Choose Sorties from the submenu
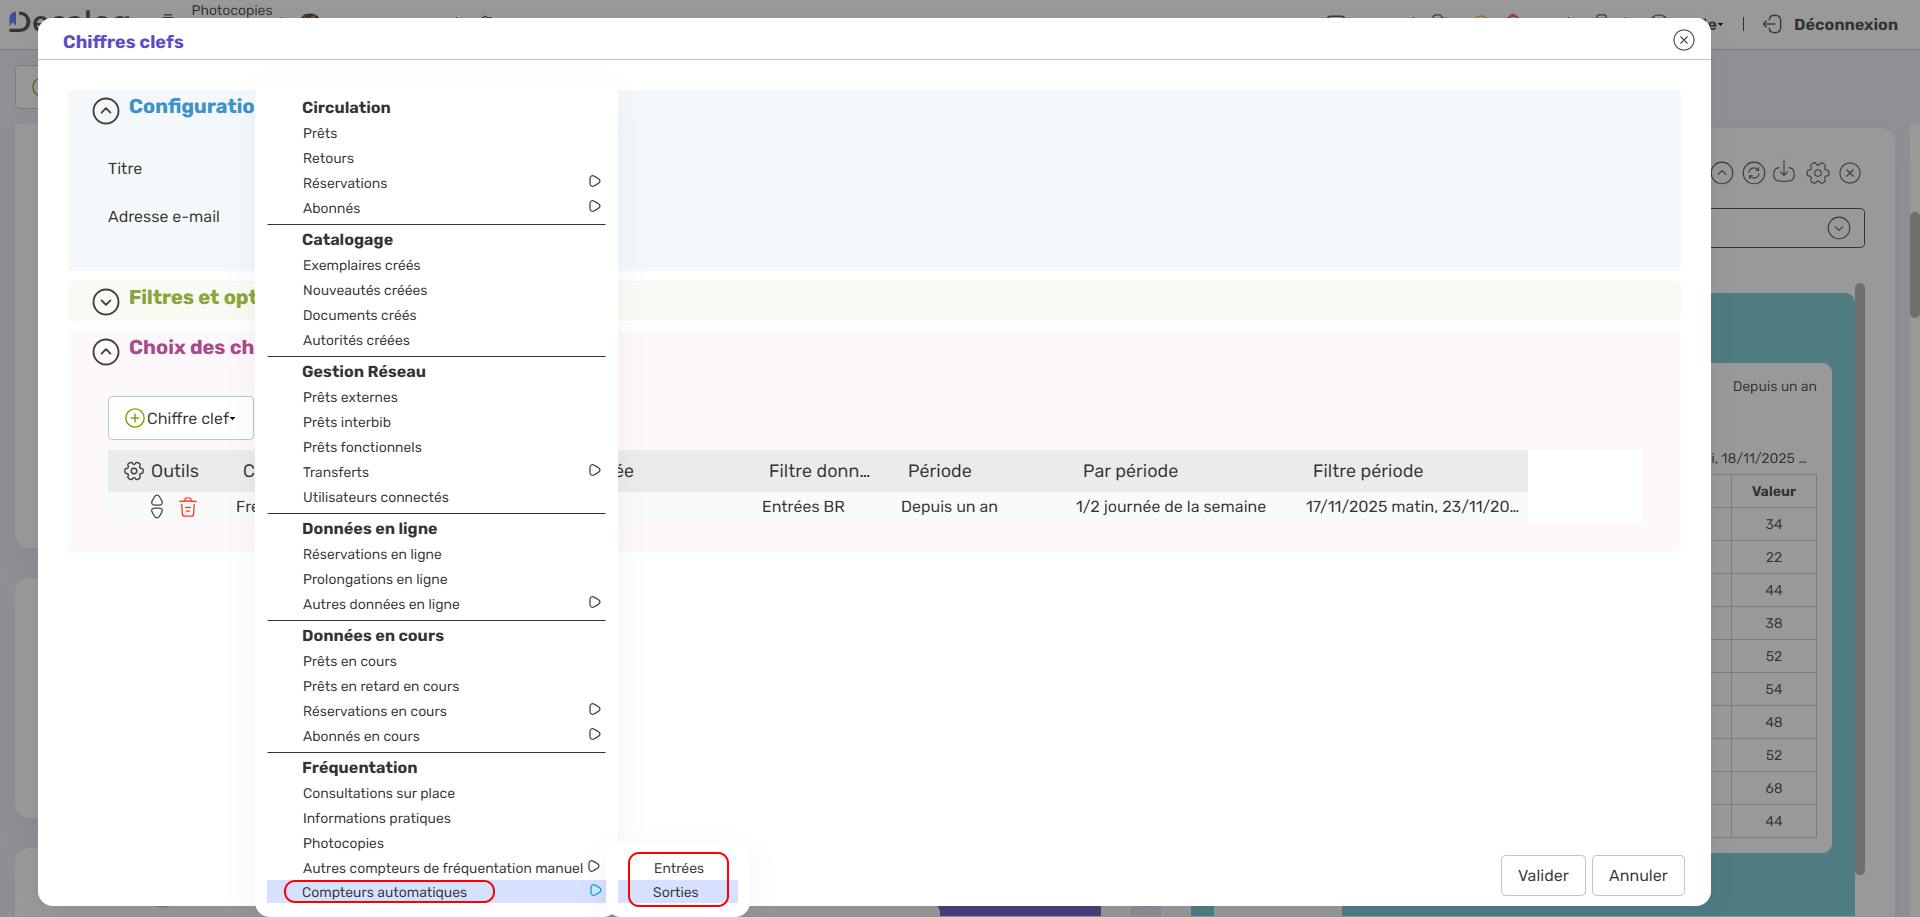The width and height of the screenshot is (1920, 917). [677, 892]
